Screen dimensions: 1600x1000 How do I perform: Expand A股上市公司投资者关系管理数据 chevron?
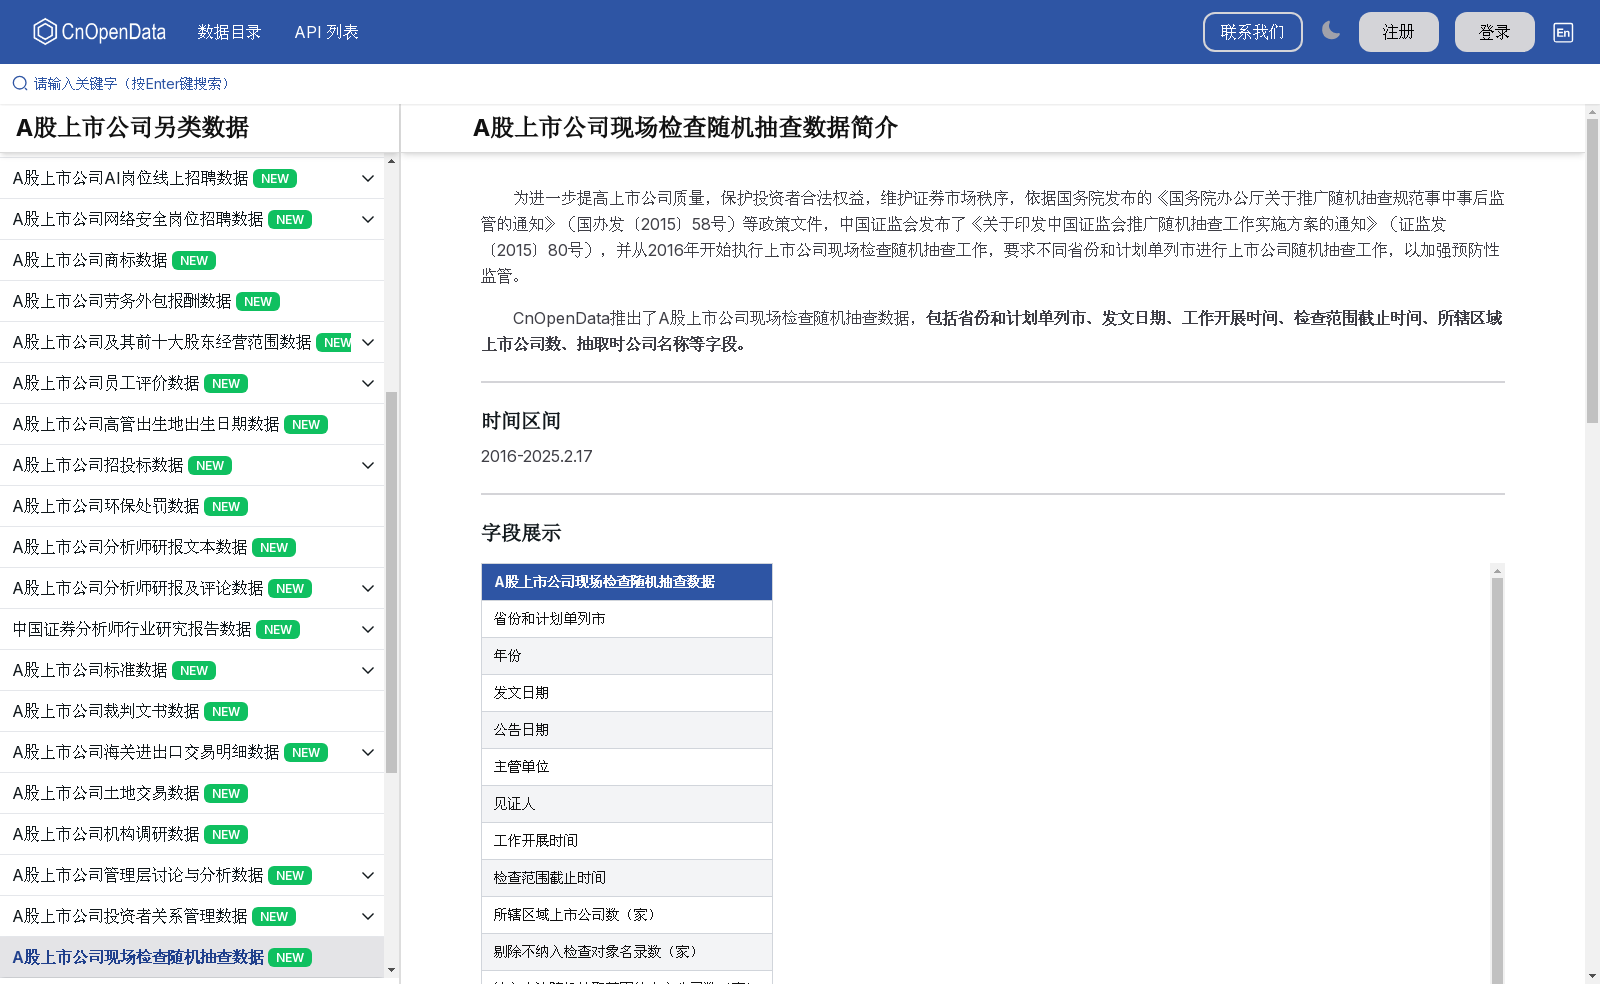(x=368, y=916)
